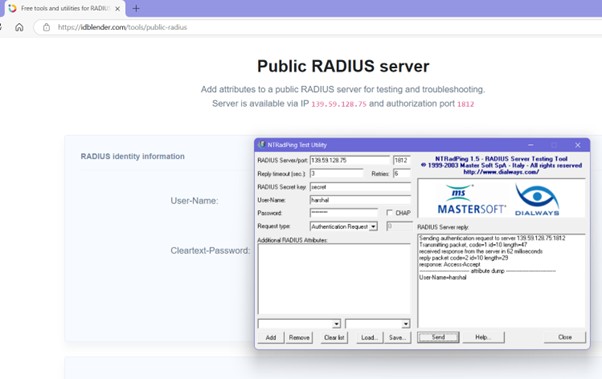This screenshot has height=379, width=602.
Task: Click the Remove button
Action: point(299,338)
